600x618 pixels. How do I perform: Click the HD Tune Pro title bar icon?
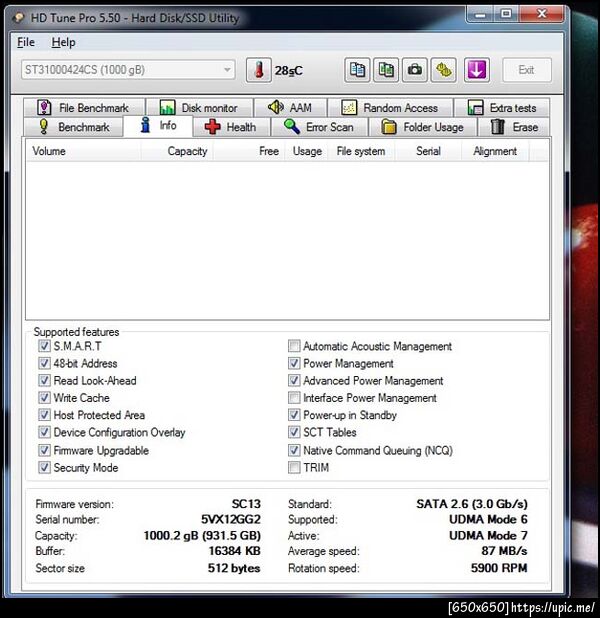19,18
